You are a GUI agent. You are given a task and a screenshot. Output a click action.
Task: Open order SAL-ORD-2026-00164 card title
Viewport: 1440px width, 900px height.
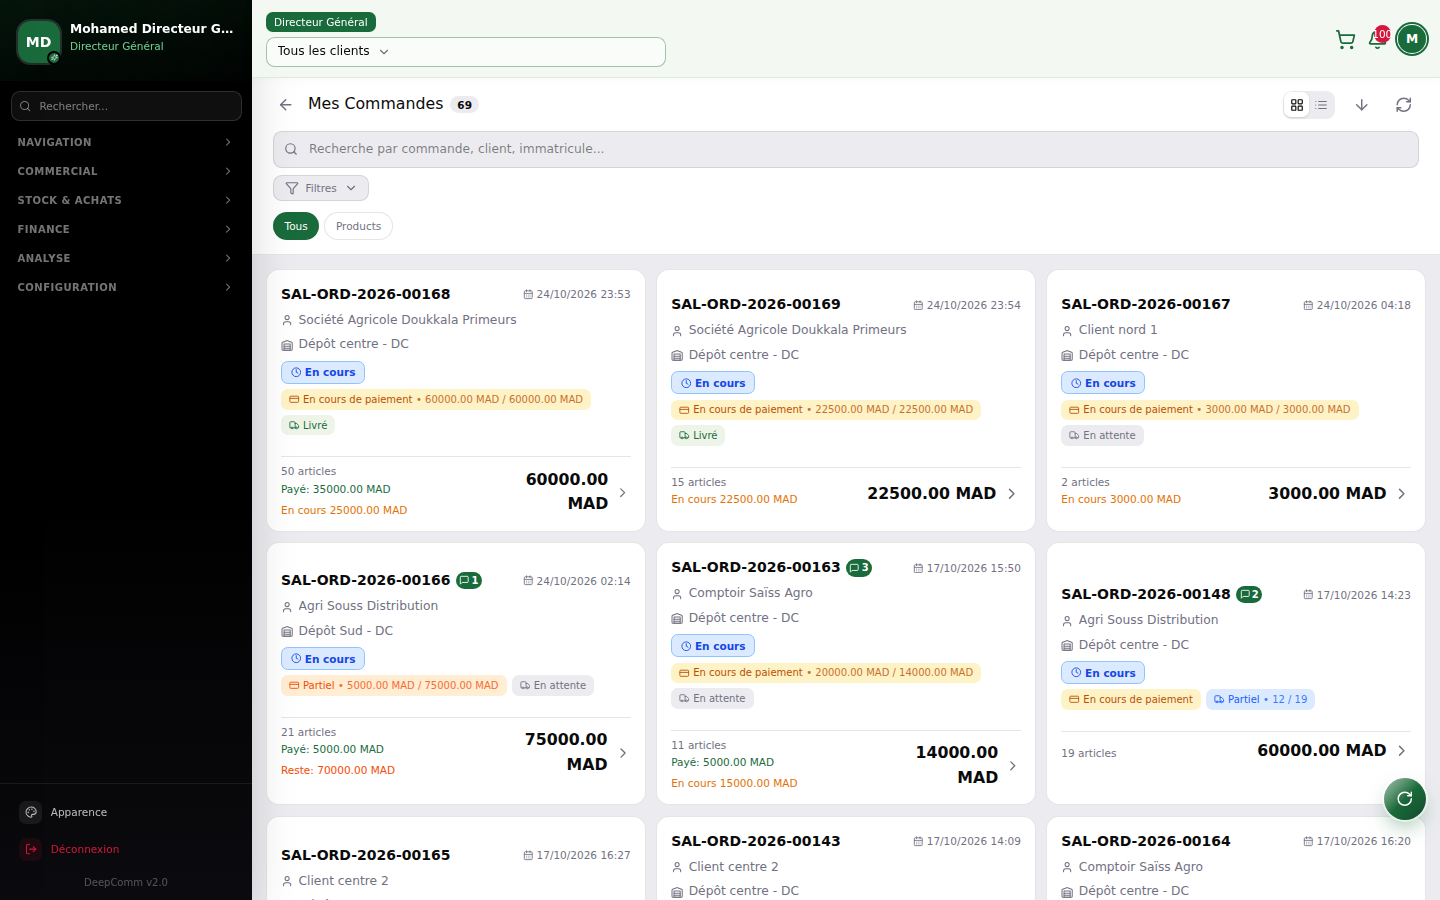pyautogui.click(x=1146, y=841)
